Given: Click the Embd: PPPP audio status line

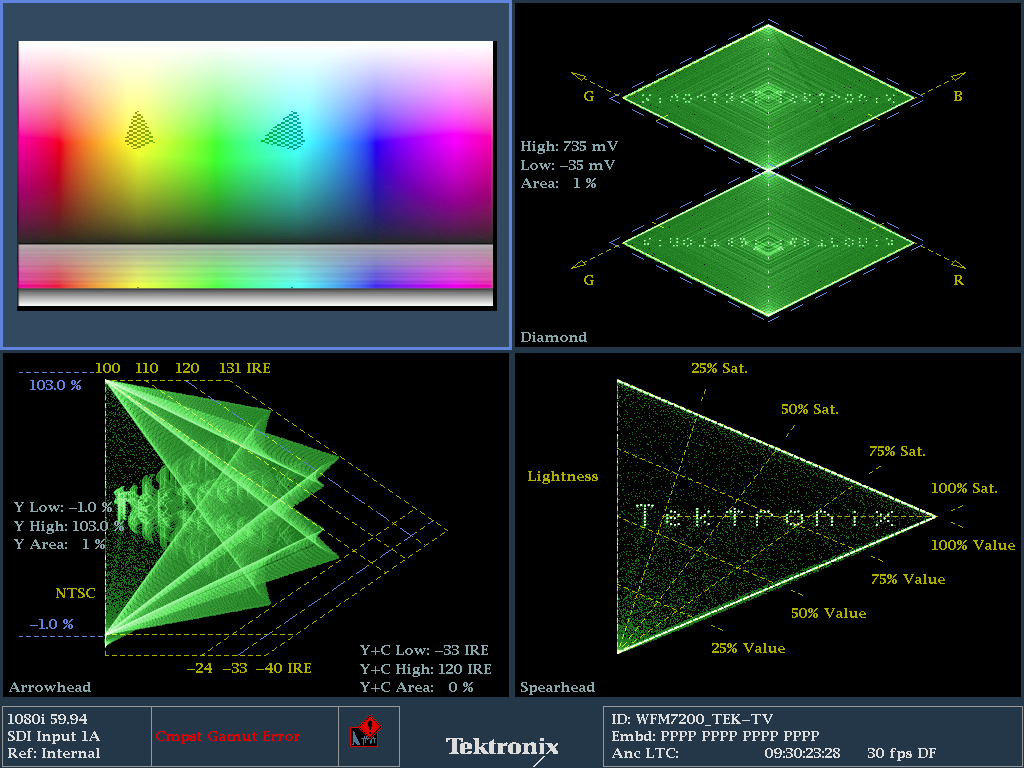Looking at the screenshot, I should click(715, 736).
